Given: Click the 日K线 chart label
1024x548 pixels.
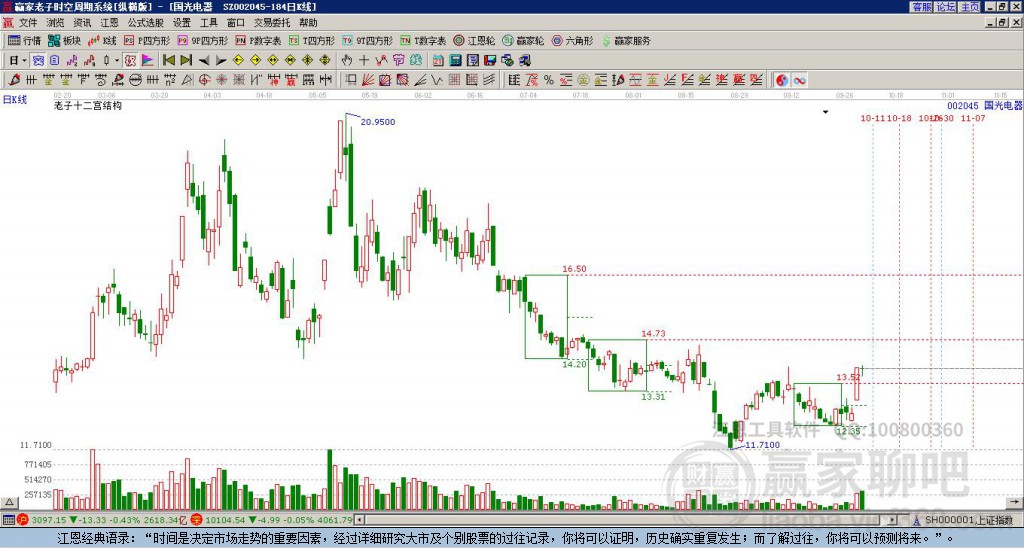Looking at the screenshot, I should [x=14, y=99].
